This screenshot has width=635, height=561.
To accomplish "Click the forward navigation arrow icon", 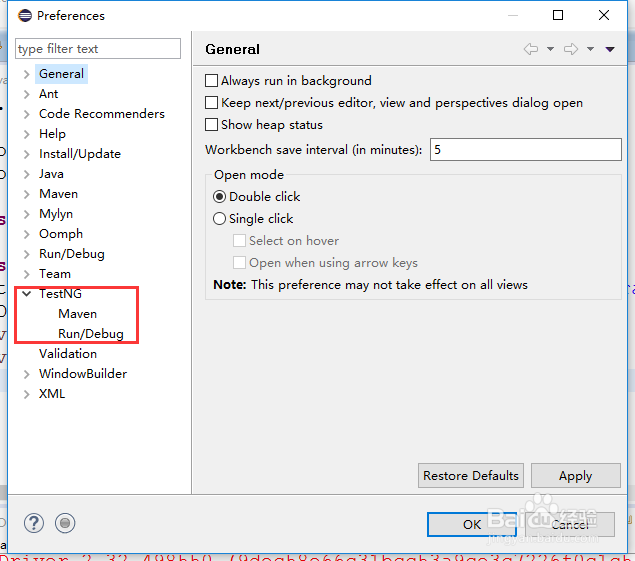I will (x=571, y=49).
